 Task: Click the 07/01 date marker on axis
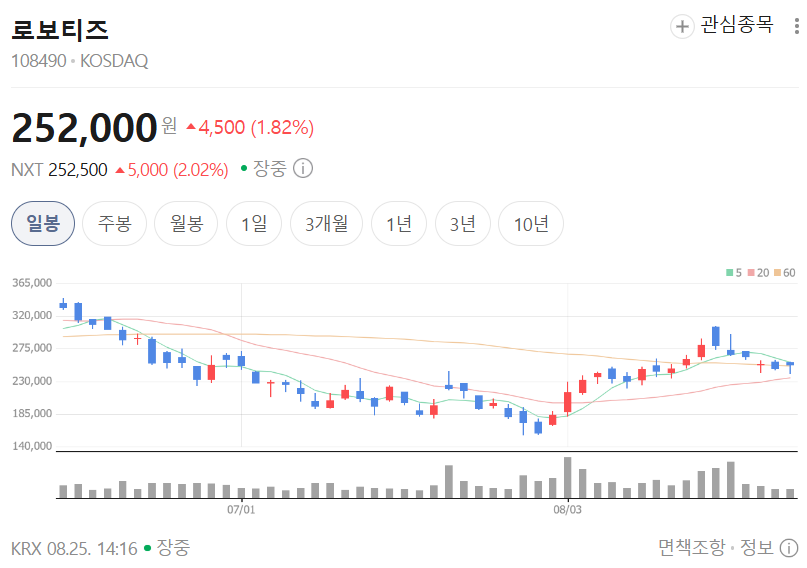tap(241, 510)
